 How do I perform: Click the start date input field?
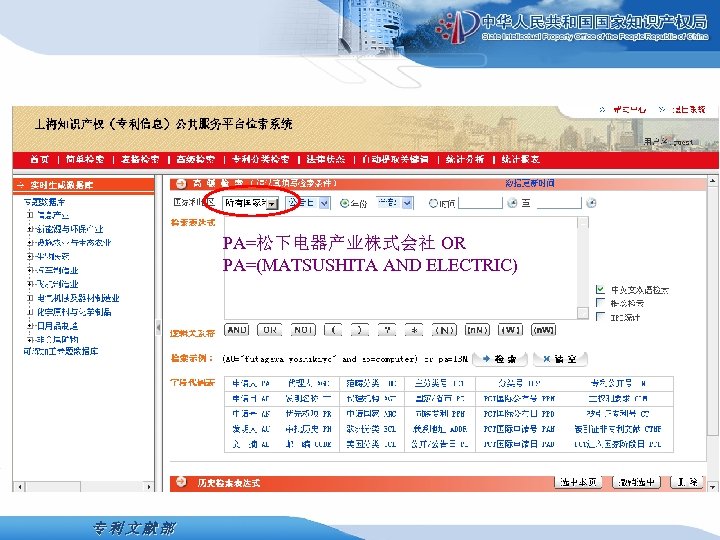[480, 203]
